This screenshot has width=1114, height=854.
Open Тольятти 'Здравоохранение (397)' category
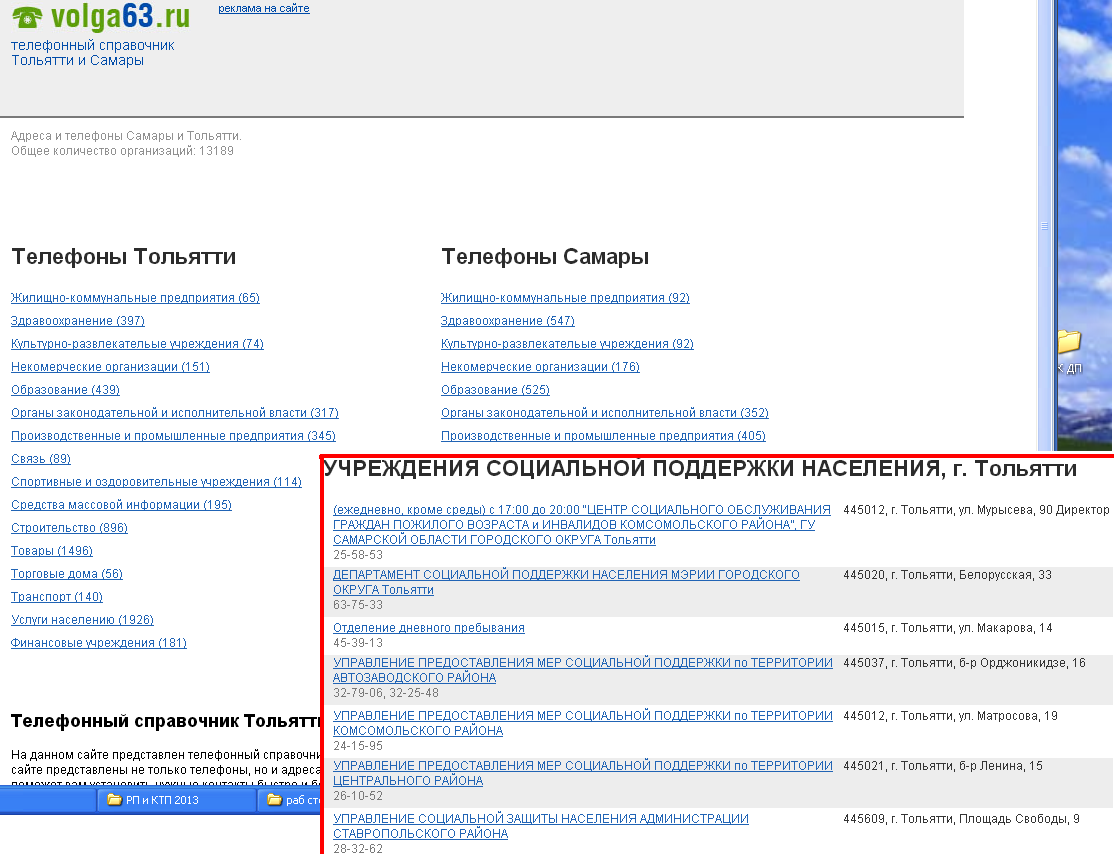point(78,321)
